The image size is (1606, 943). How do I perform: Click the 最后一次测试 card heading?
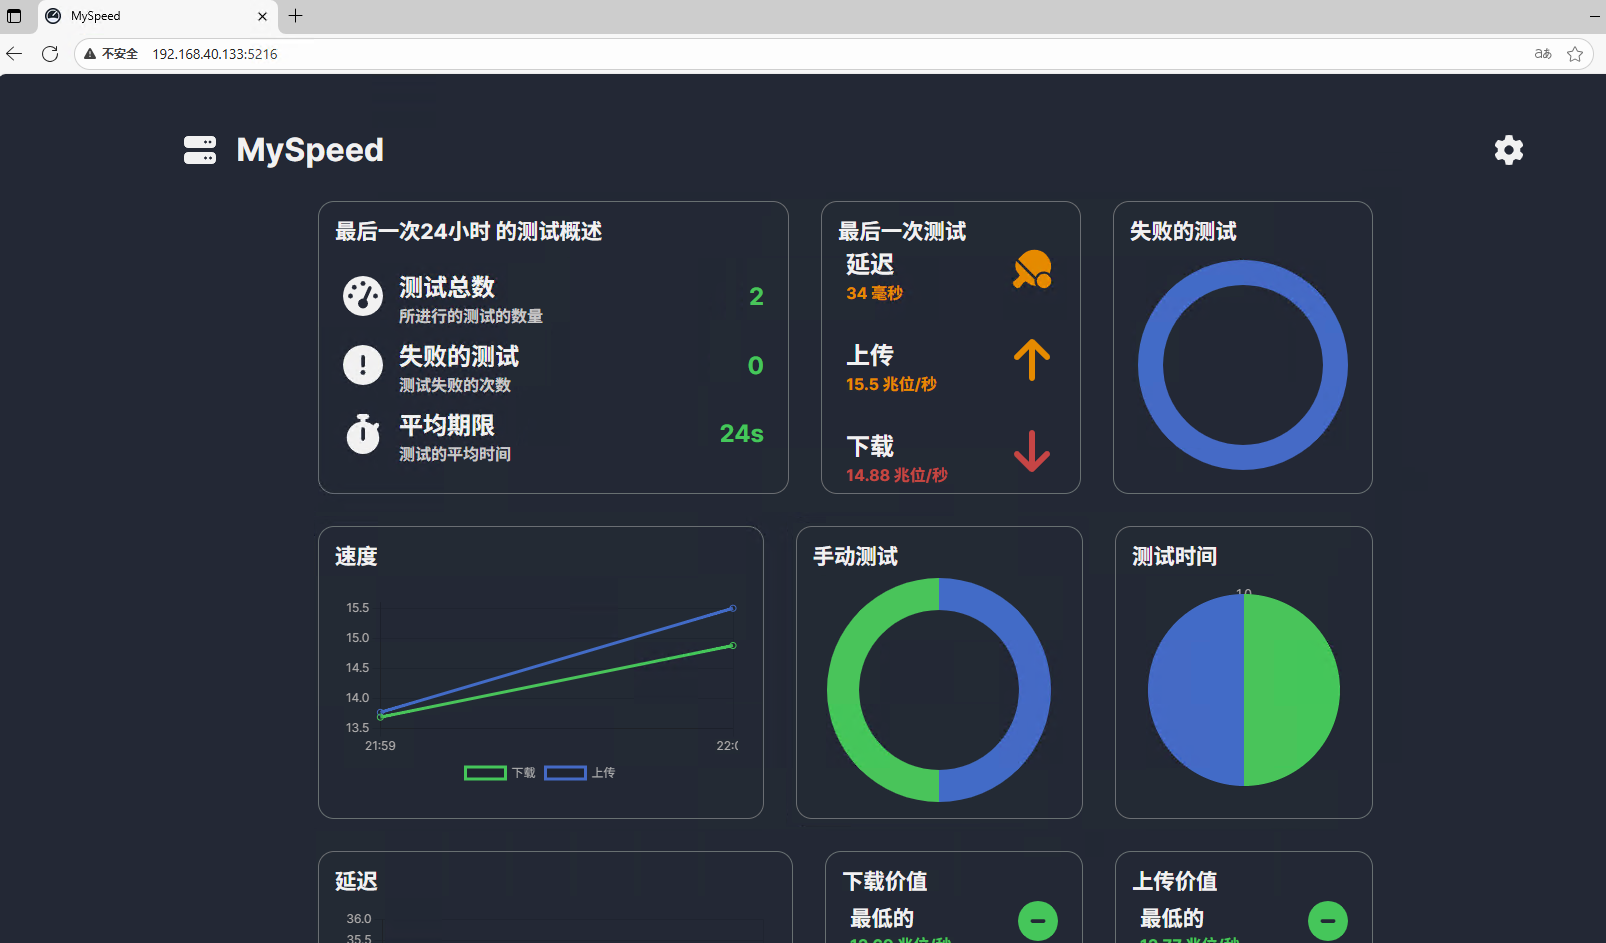pyautogui.click(x=902, y=231)
